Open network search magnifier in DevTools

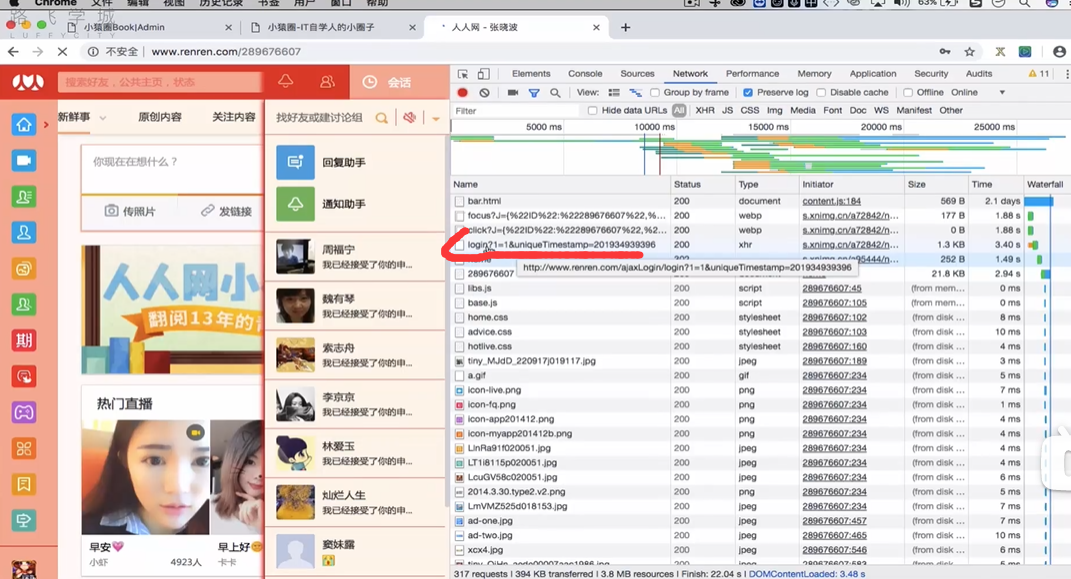(x=555, y=92)
